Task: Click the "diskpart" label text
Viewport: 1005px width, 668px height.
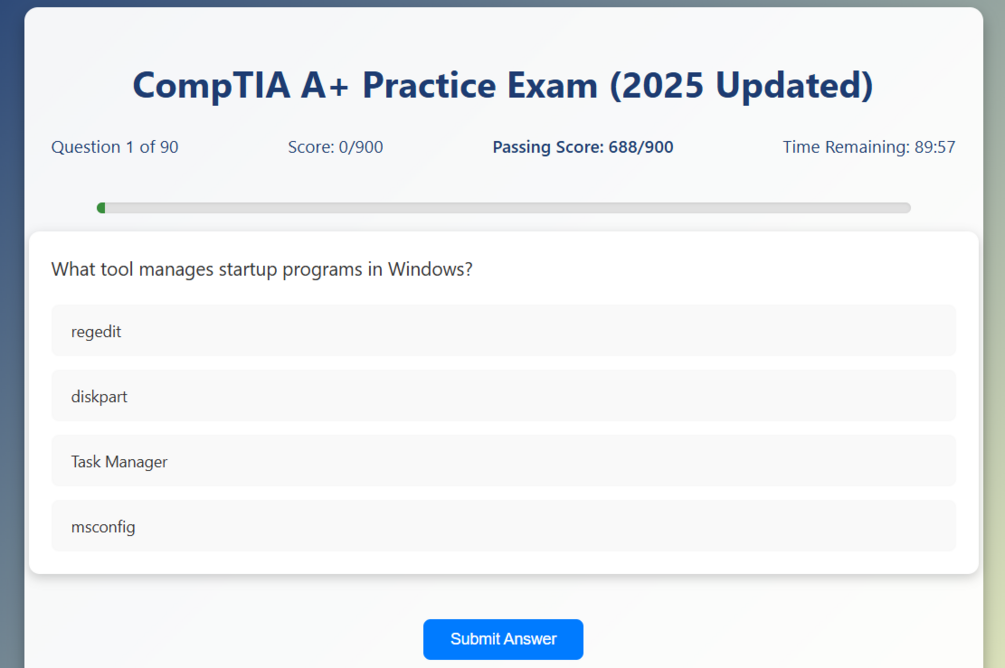Action: click(x=99, y=397)
